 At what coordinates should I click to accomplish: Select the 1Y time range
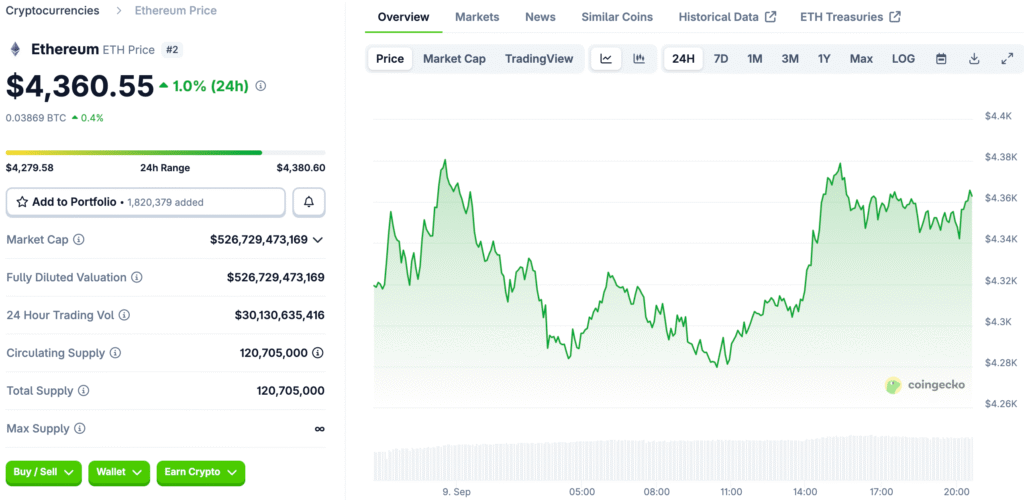click(824, 59)
